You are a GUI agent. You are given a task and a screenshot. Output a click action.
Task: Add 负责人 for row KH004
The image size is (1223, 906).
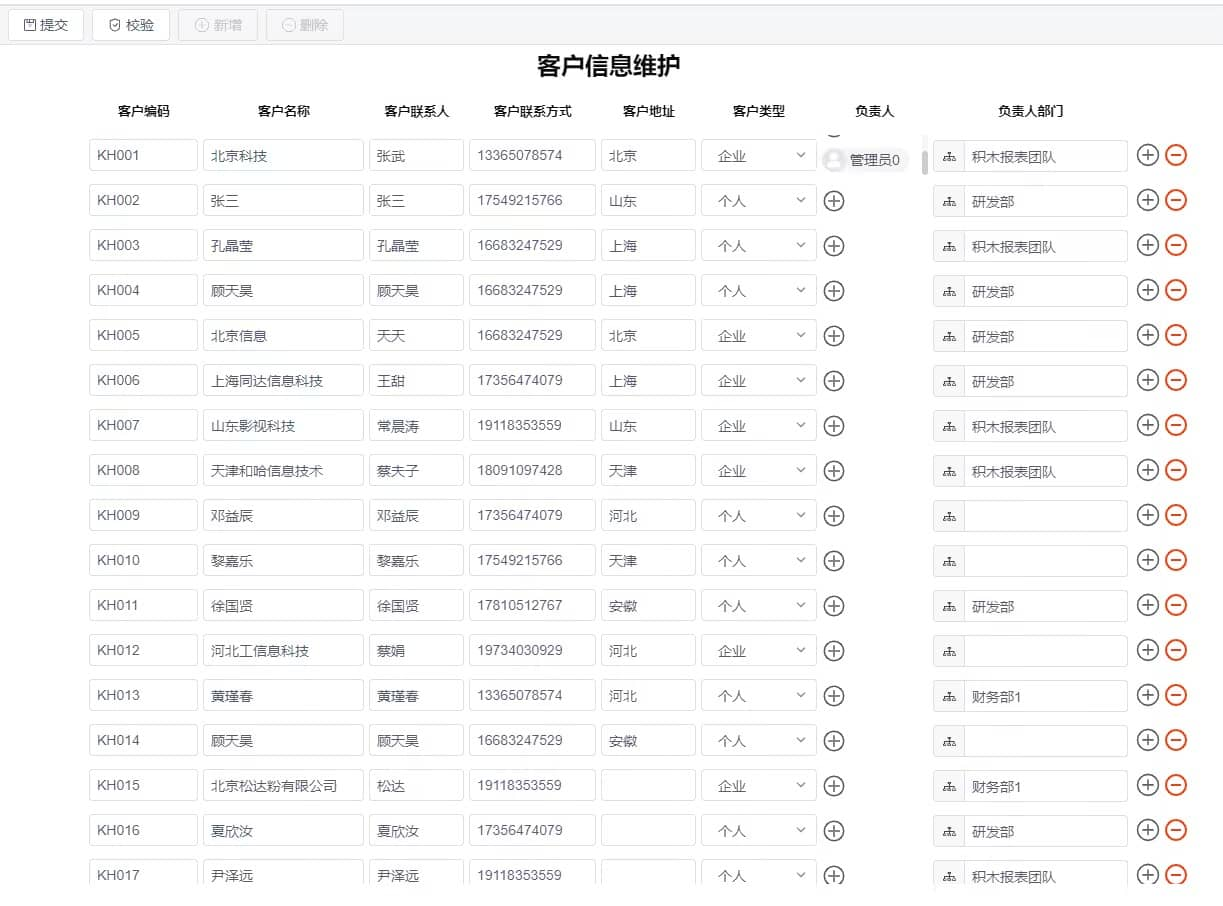point(834,291)
